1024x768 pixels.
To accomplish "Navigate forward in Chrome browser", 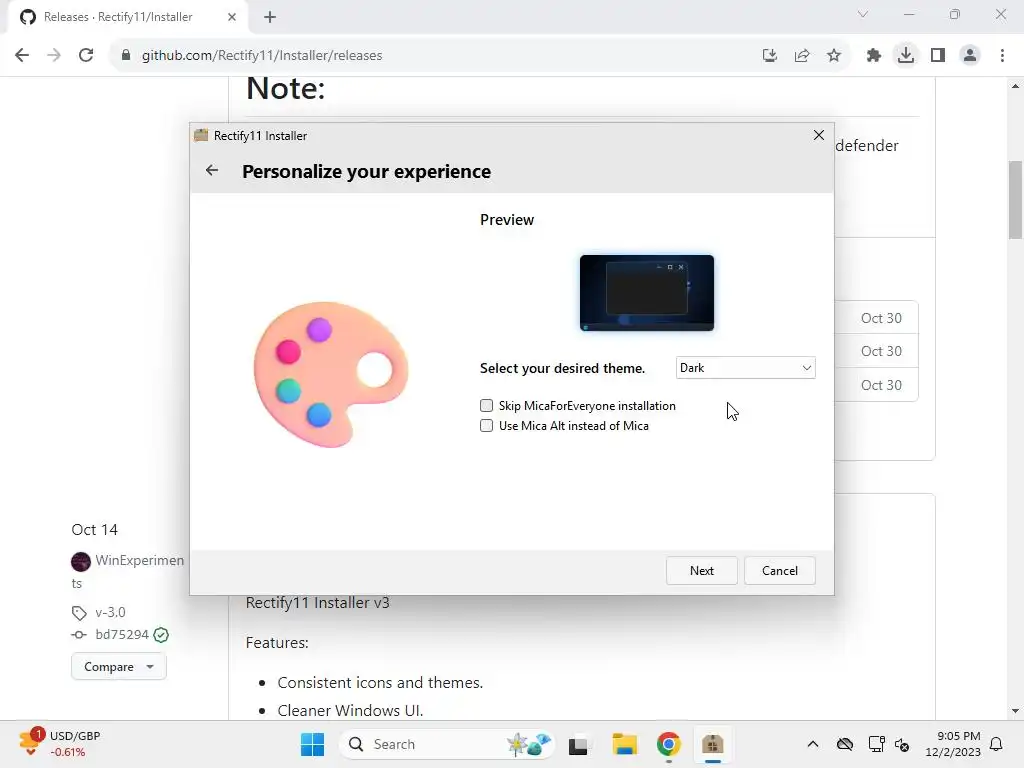I will (54, 56).
